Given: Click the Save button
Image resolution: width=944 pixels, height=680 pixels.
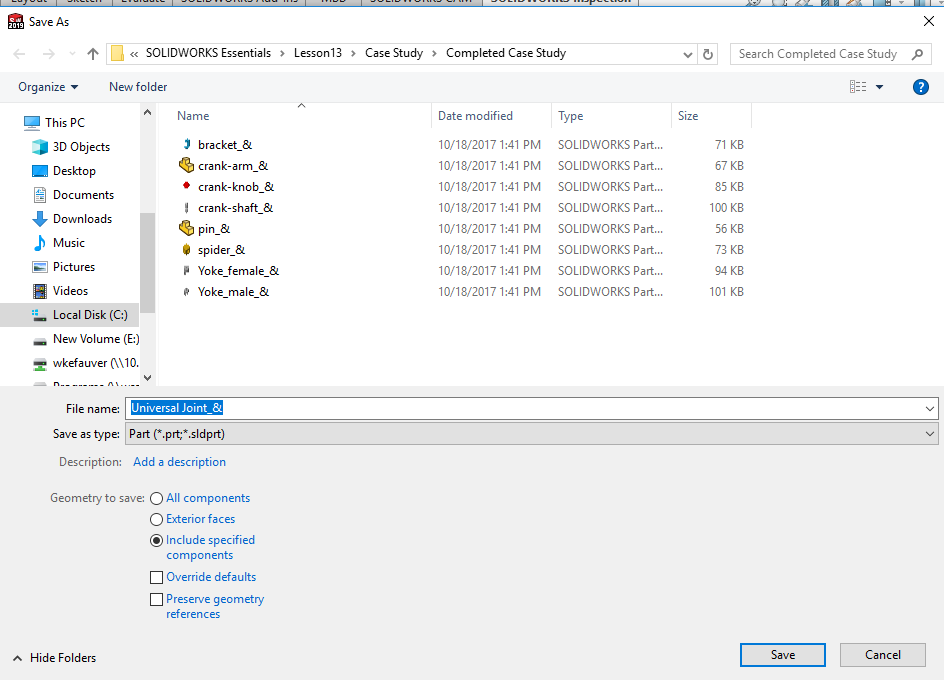Looking at the screenshot, I should pyautogui.click(x=783, y=655).
